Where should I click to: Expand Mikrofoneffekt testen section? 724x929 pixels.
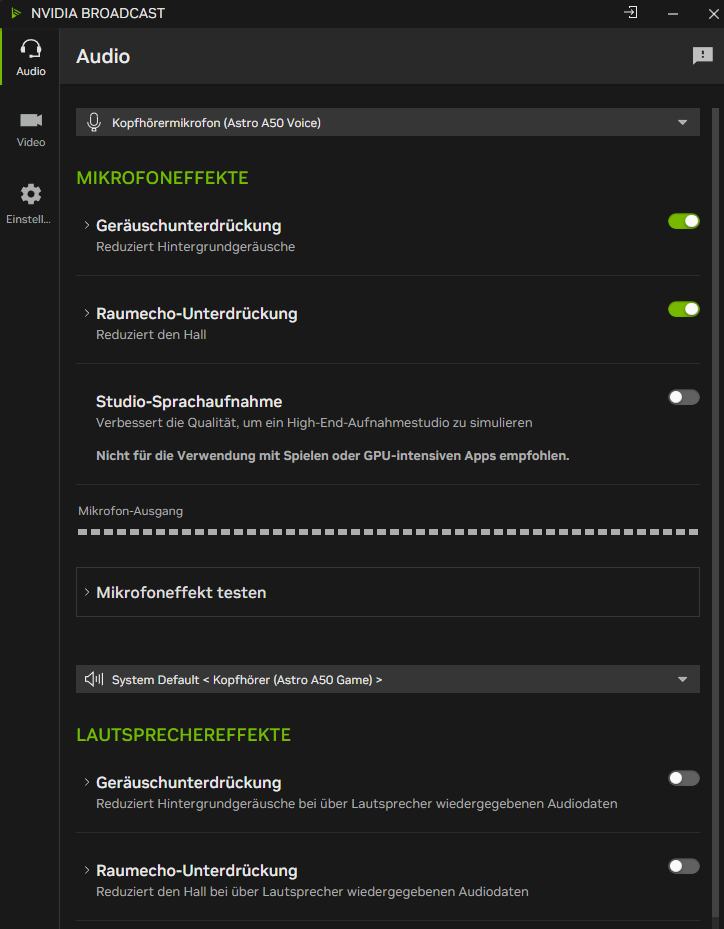(387, 592)
